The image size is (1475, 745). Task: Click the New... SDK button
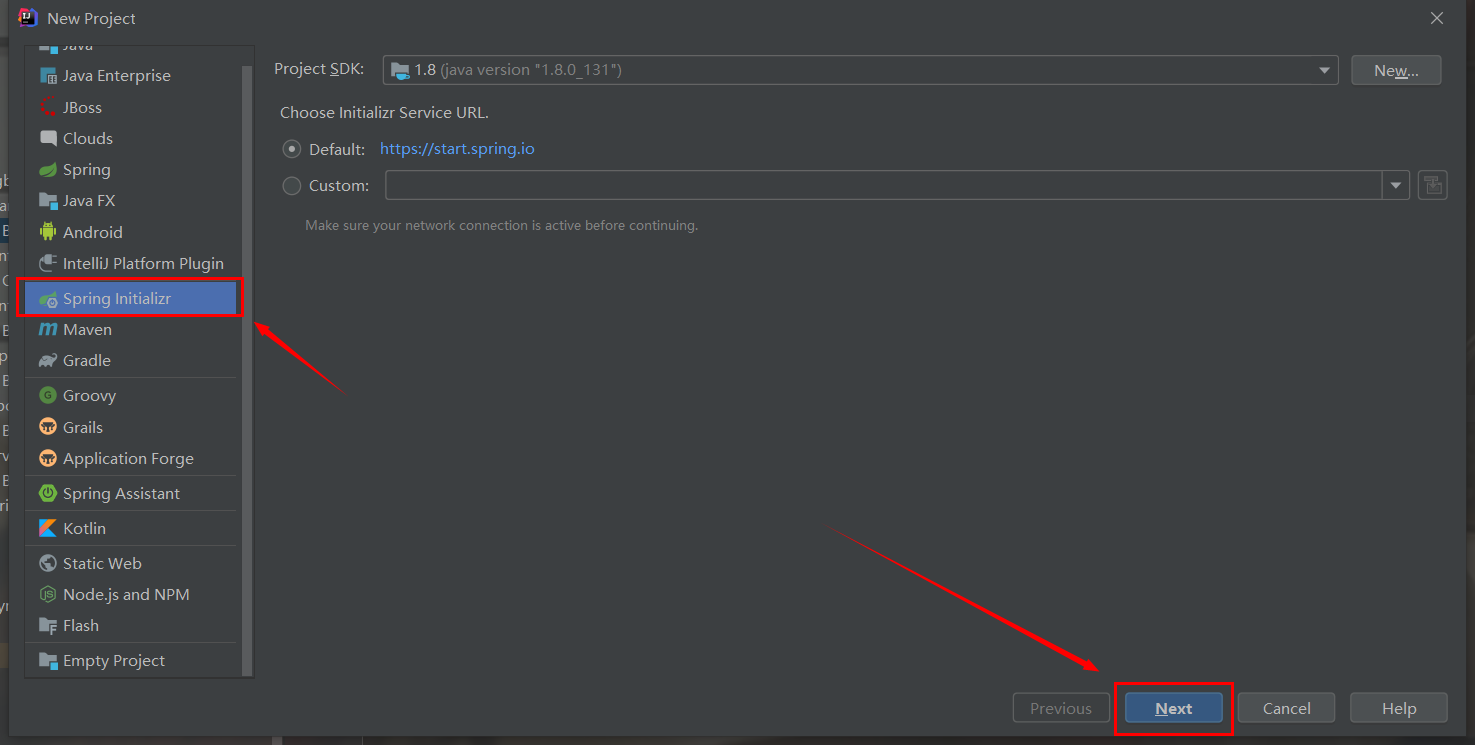tap(1396, 70)
